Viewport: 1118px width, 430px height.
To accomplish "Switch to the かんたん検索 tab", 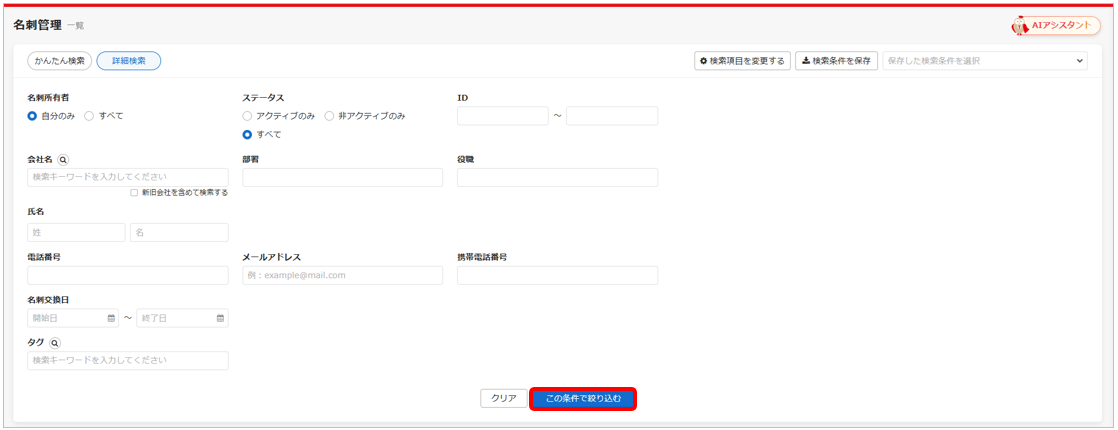I will tap(60, 61).
